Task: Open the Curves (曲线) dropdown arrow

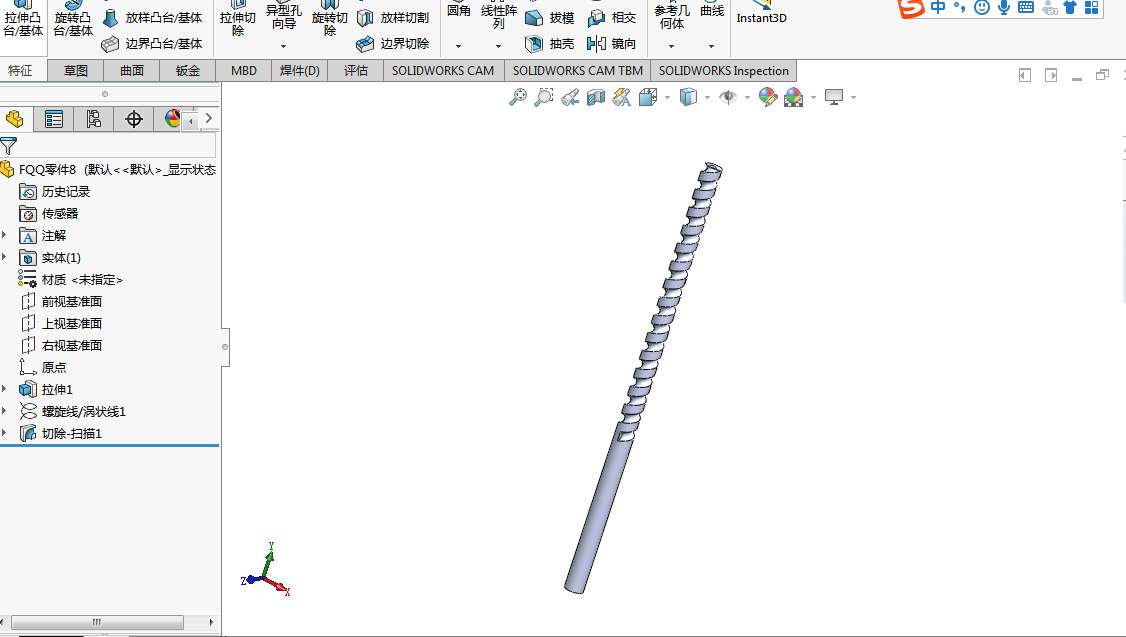Action: pos(712,46)
